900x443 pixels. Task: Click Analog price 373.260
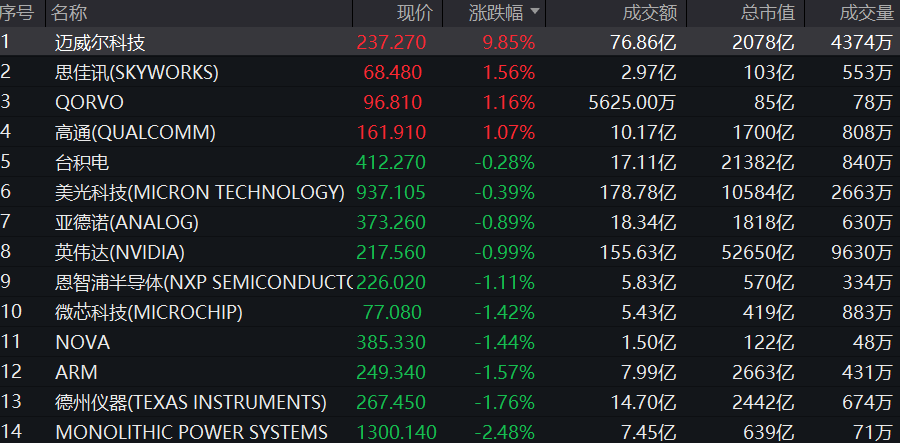point(391,222)
